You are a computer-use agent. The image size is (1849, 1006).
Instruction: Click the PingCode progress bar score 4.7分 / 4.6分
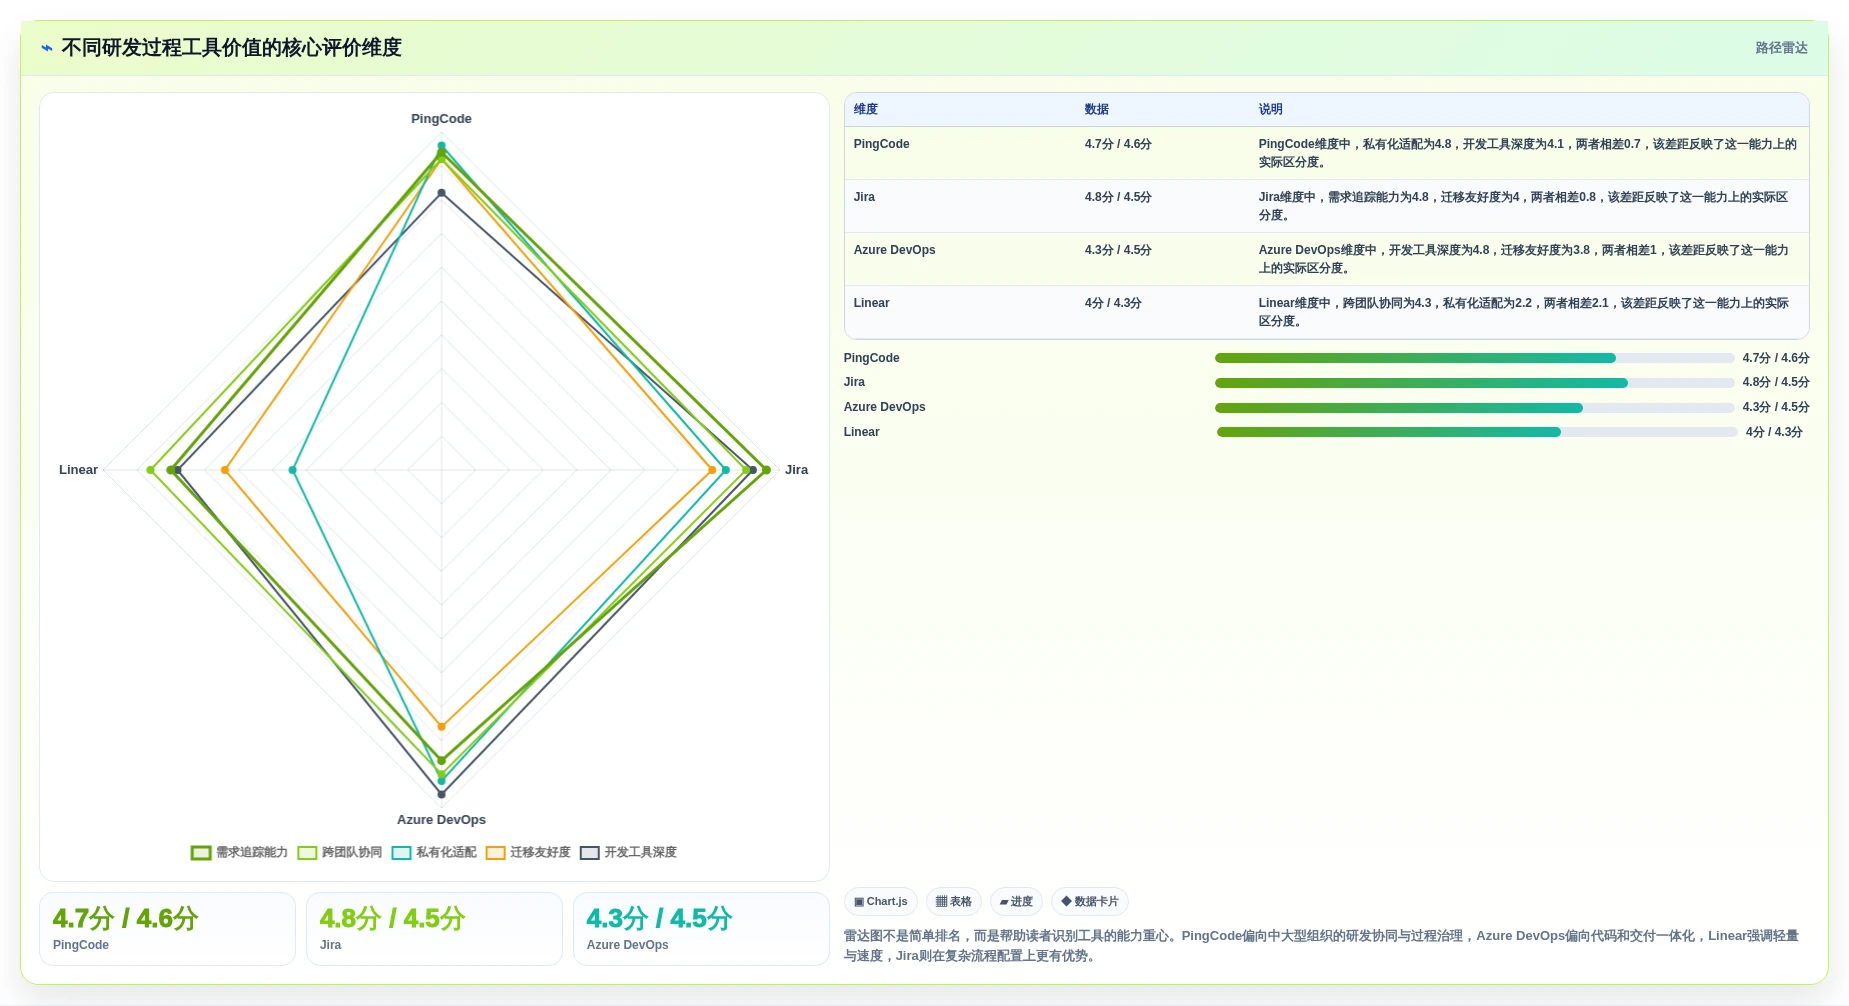(1775, 358)
